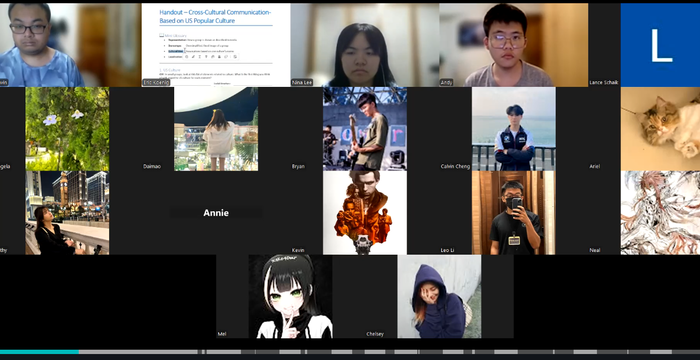The width and height of the screenshot is (700, 360).
Task: Click the 'Lance Schaik' name label
Action: pos(604,83)
